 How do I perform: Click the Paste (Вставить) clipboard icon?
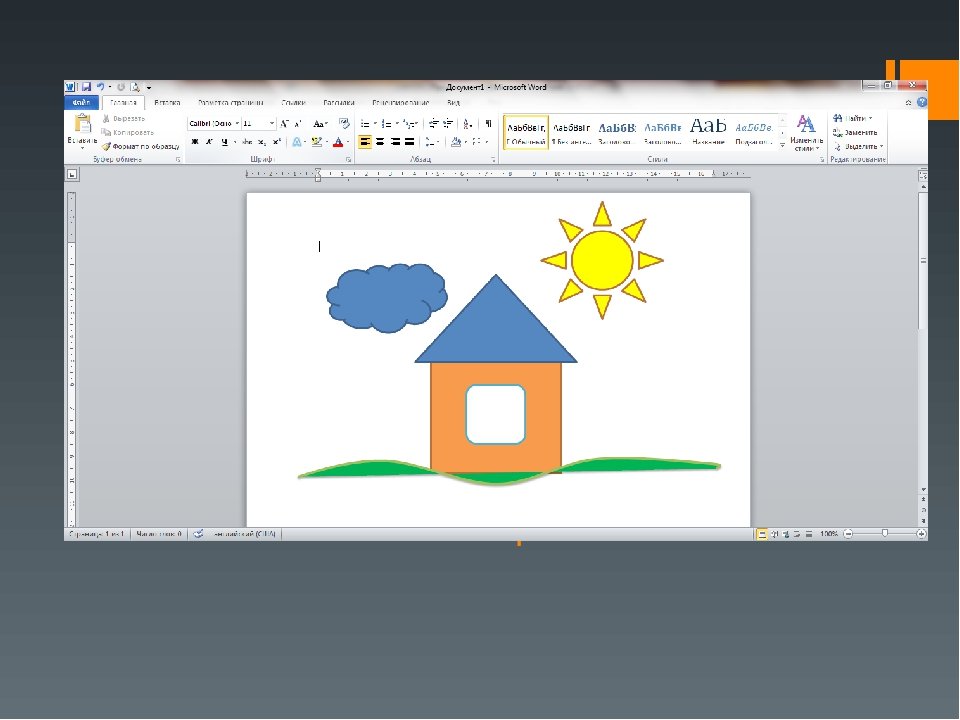point(82,127)
